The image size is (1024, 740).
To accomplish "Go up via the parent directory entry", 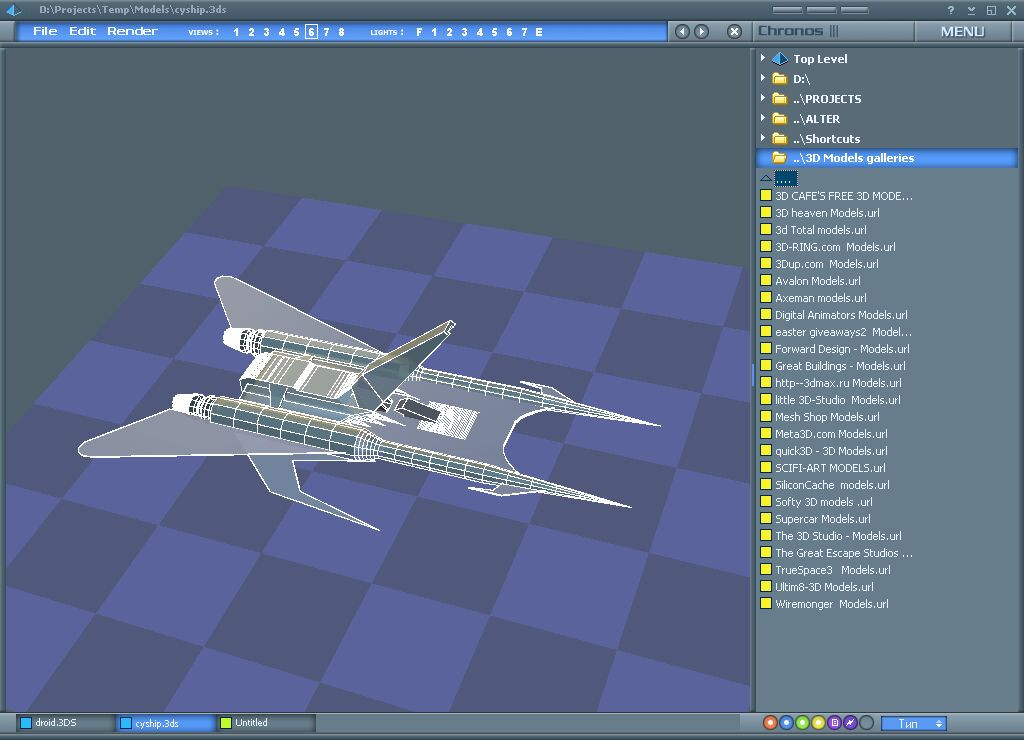I will pyautogui.click(x=785, y=178).
